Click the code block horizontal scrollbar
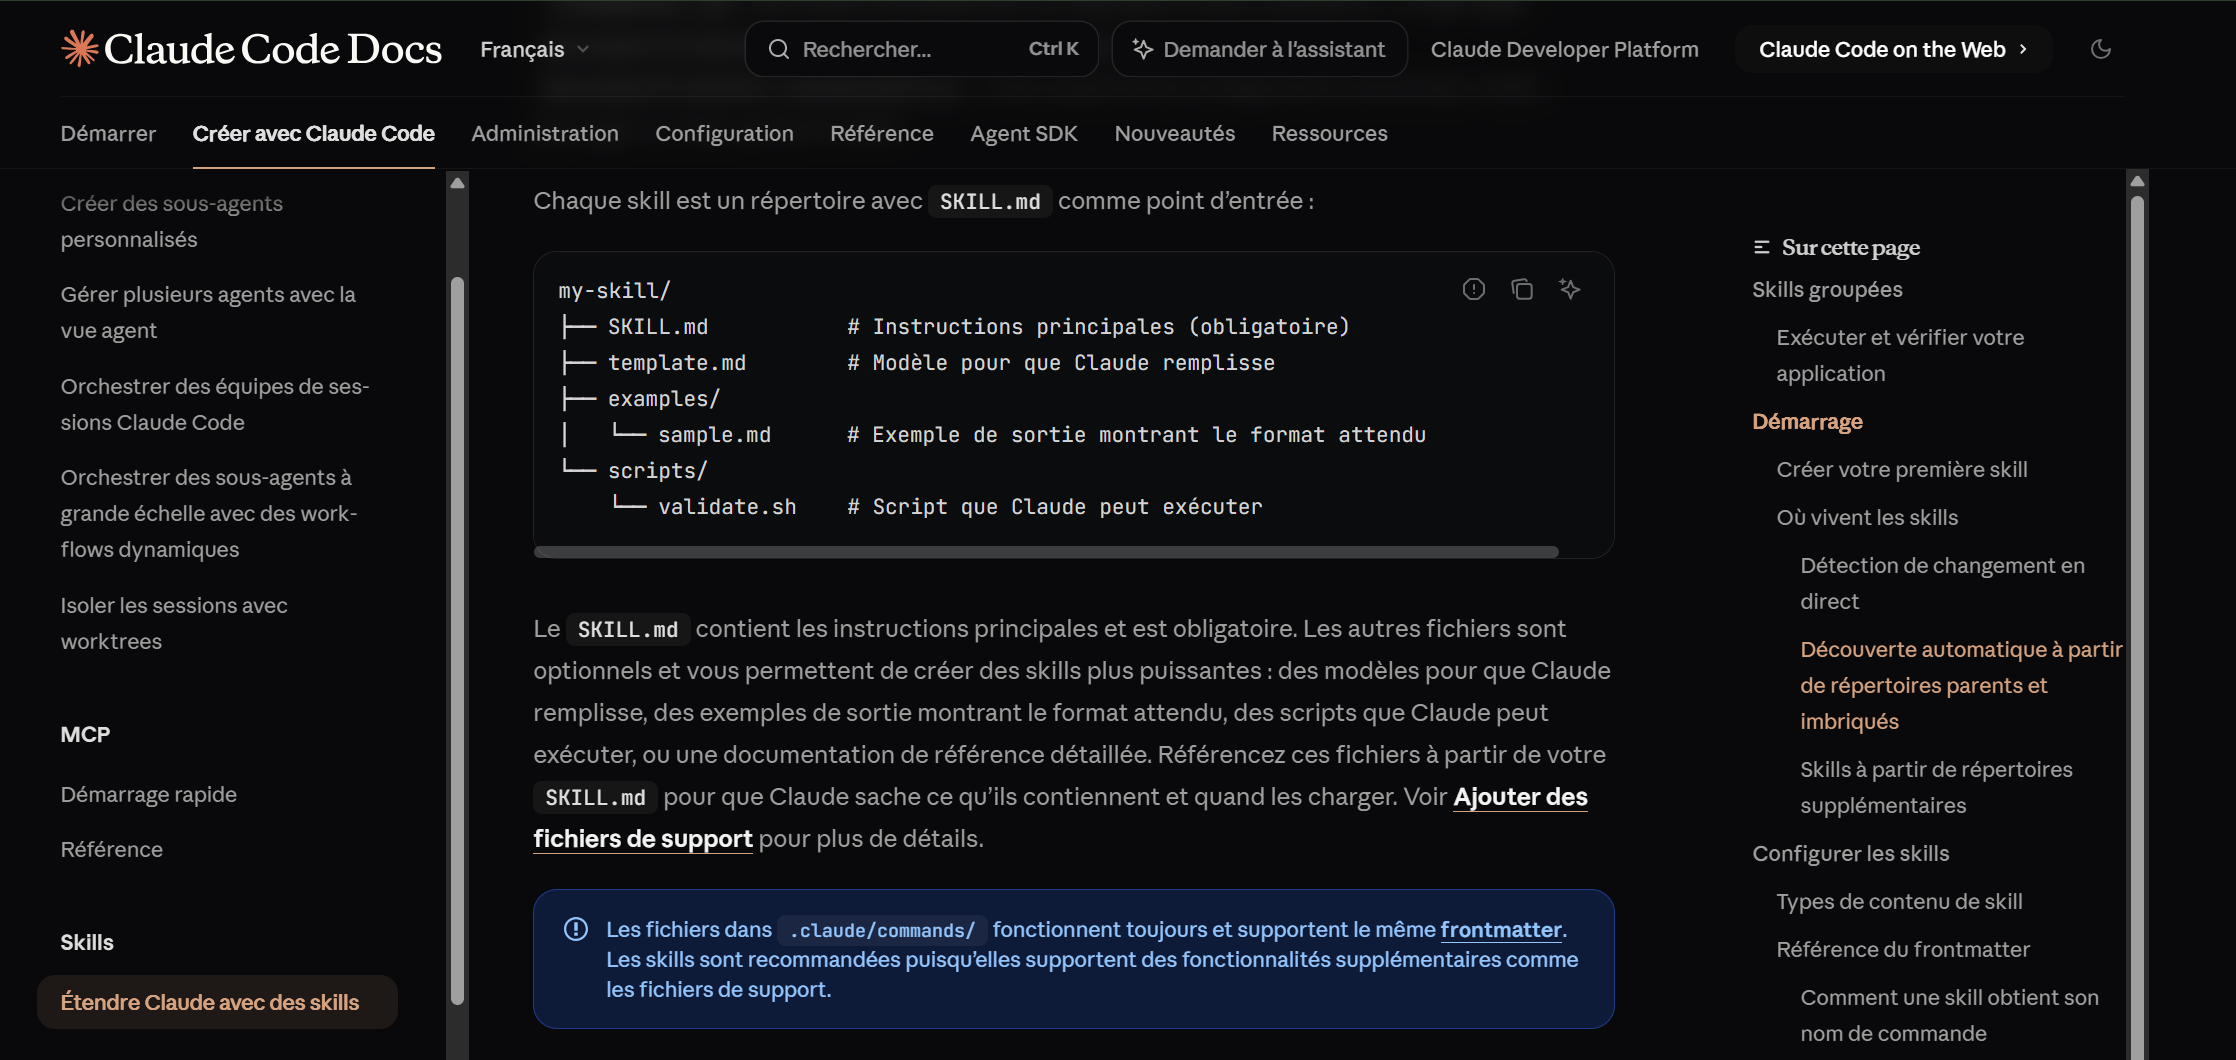2236x1060 pixels. point(1046,552)
